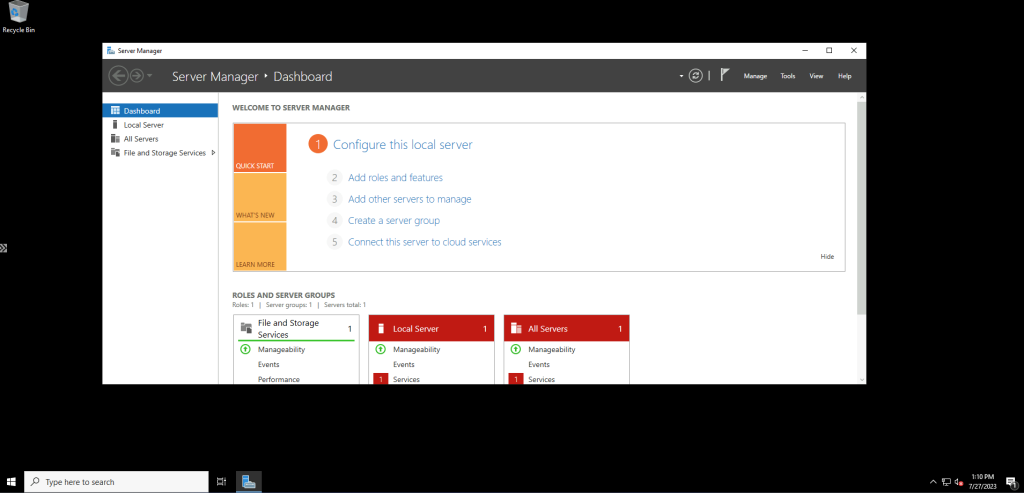Click Add roles and features link
This screenshot has height=493, width=1024.
(x=395, y=178)
